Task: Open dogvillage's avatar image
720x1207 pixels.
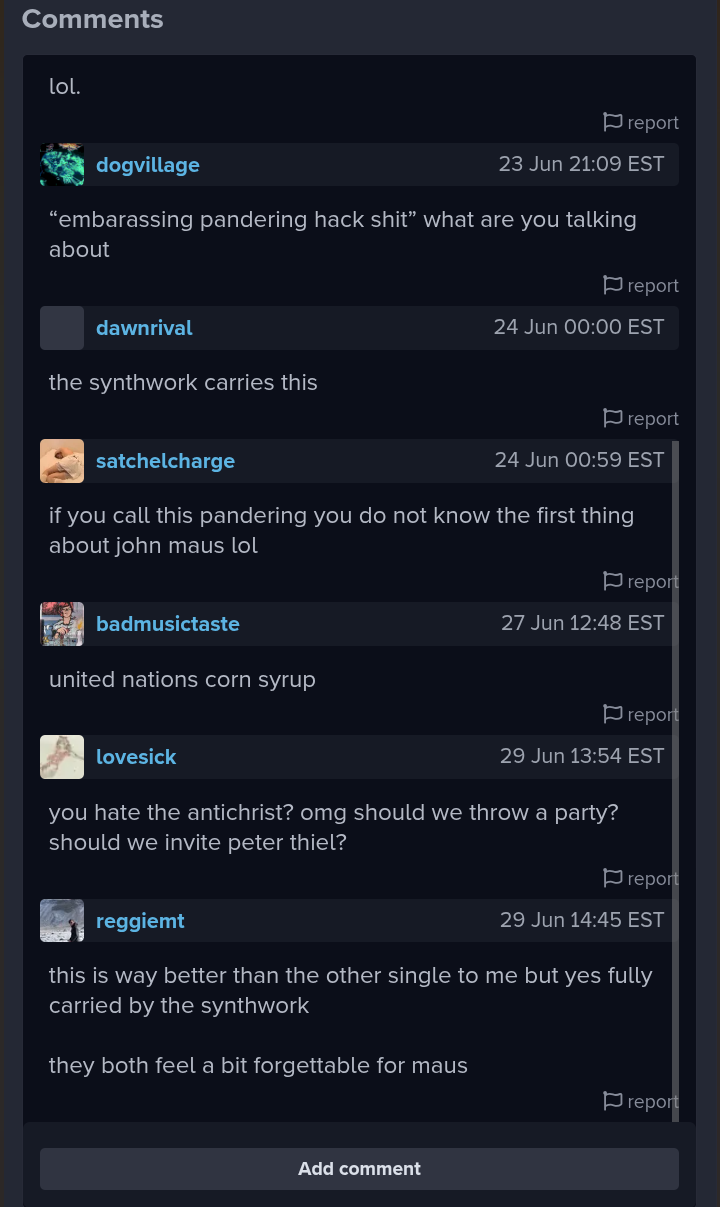Action: pyautogui.click(x=62, y=165)
